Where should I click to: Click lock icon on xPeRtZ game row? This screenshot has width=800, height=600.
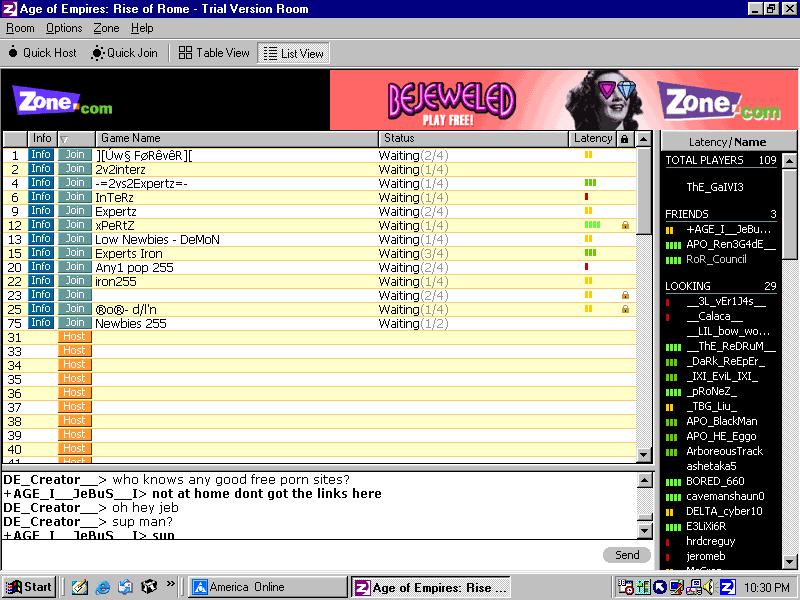tap(625, 225)
